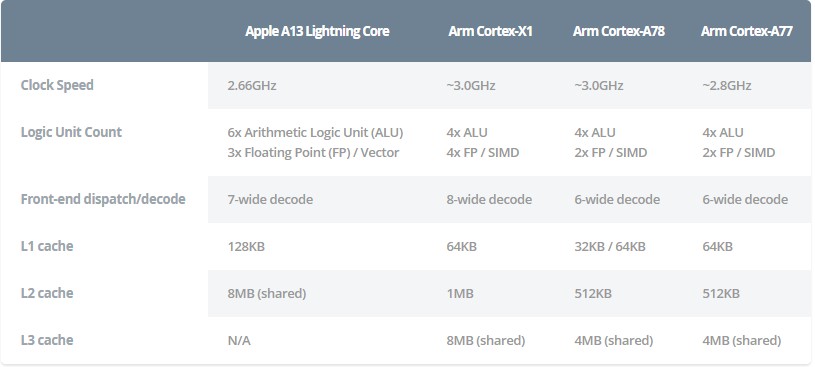This screenshot has height=367, width=815.
Task: Click the 8-wide decode cell
Action: pos(489,200)
